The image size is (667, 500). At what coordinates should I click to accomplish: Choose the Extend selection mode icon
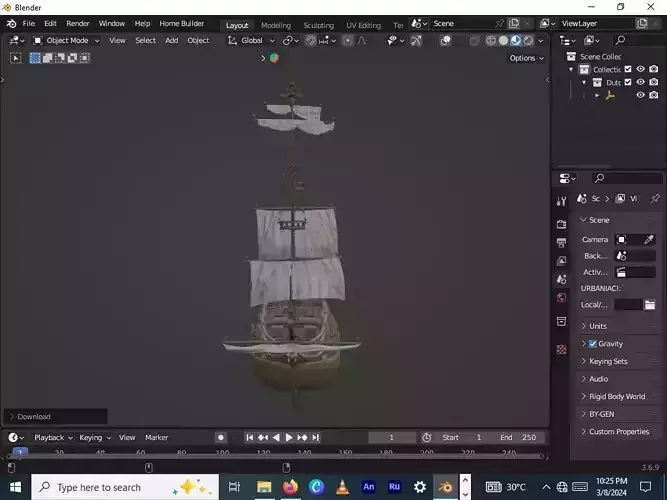pos(47,58)
